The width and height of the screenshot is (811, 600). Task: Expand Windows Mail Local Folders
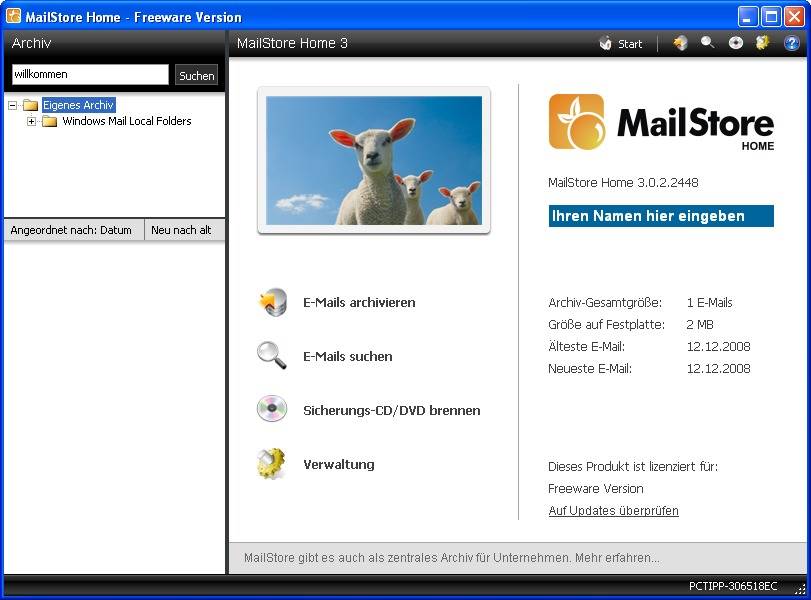coord(31,120)
